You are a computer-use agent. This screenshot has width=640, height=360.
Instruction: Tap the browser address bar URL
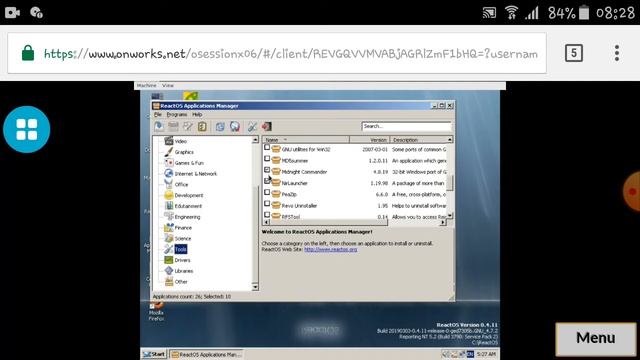pos(291,53)
